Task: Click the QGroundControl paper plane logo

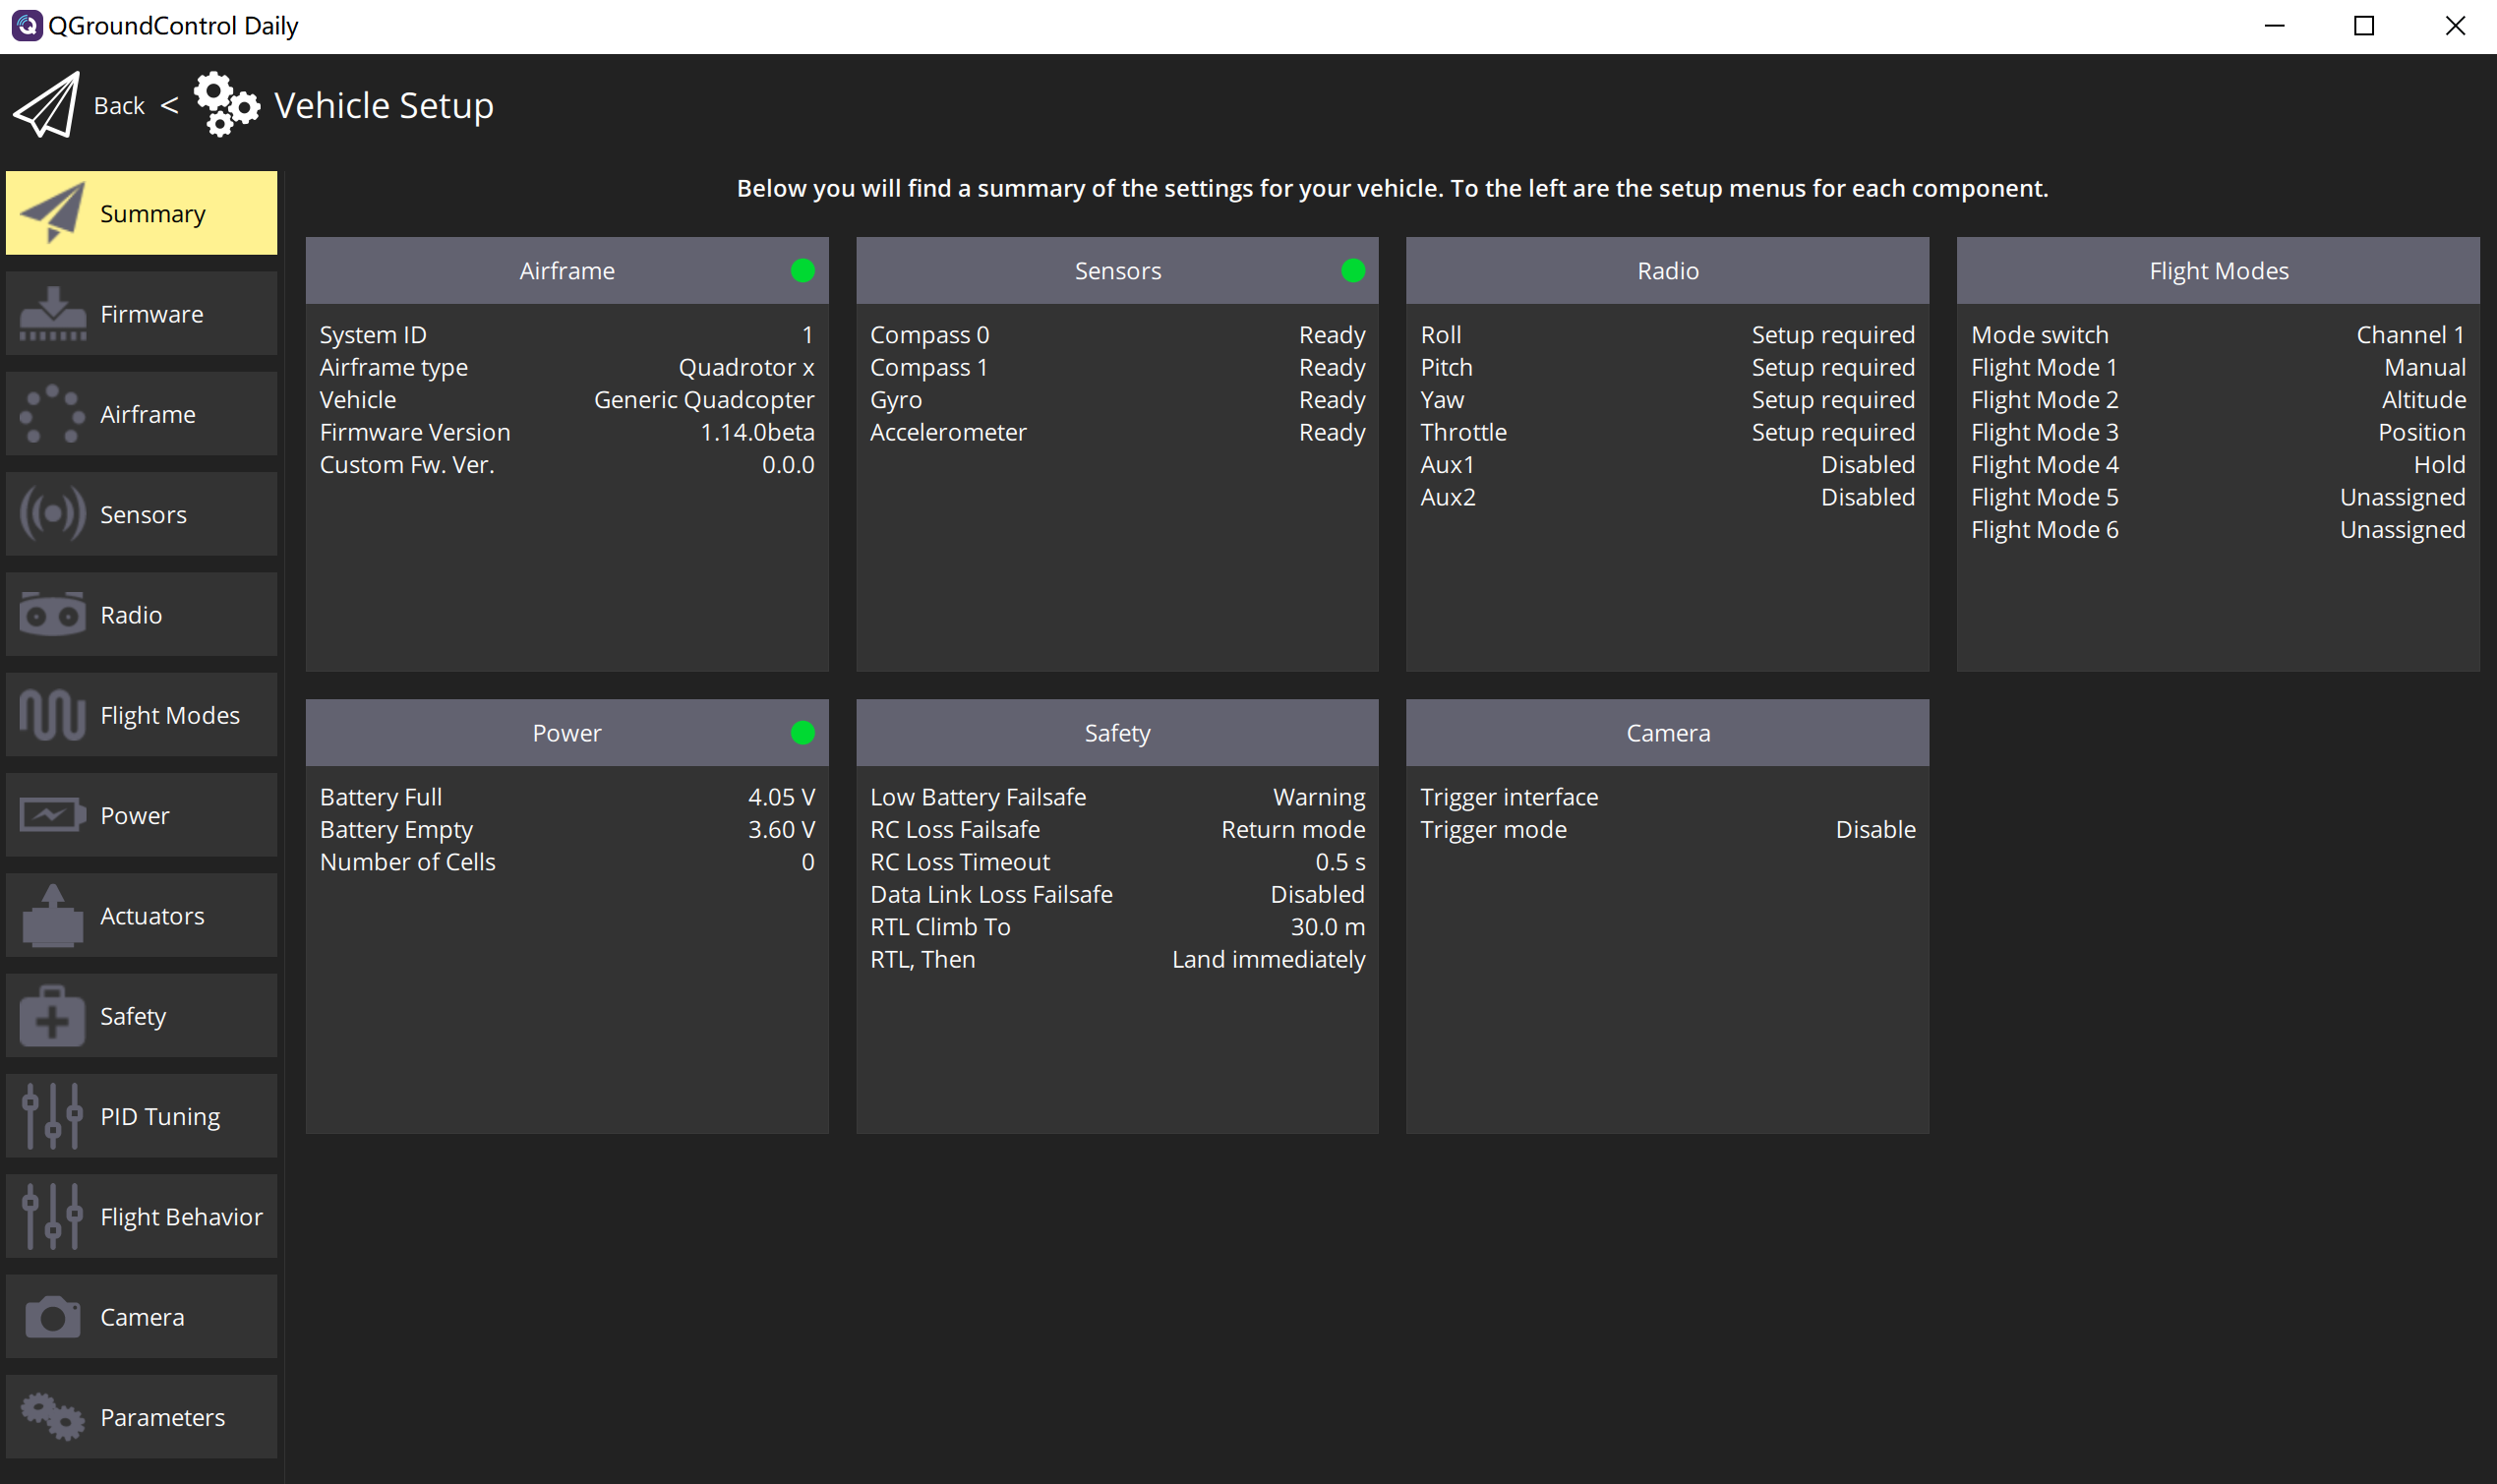Action: pos(46,104)
